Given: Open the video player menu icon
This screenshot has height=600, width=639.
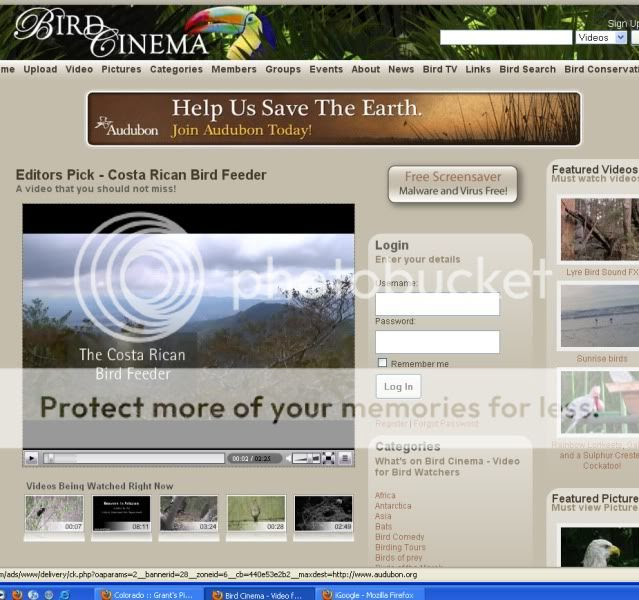Looking at the screenshot, I should pos(345,459).
